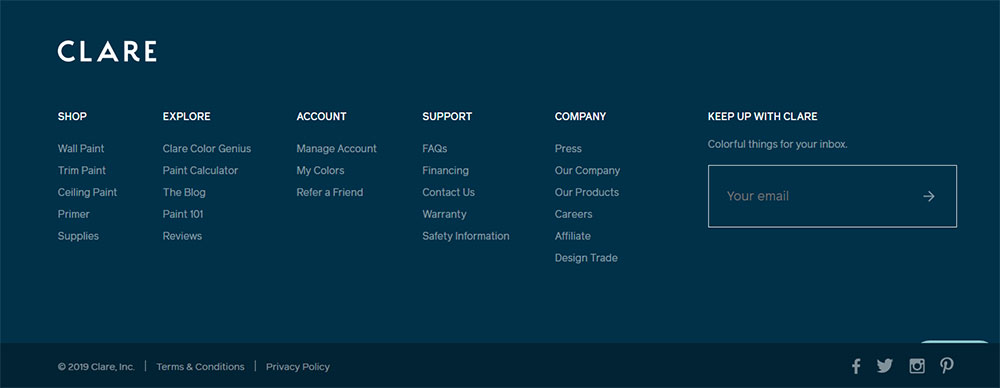Click the CLARE logo
Viewport: 1000px width, 388px height.
pos(107,51)
